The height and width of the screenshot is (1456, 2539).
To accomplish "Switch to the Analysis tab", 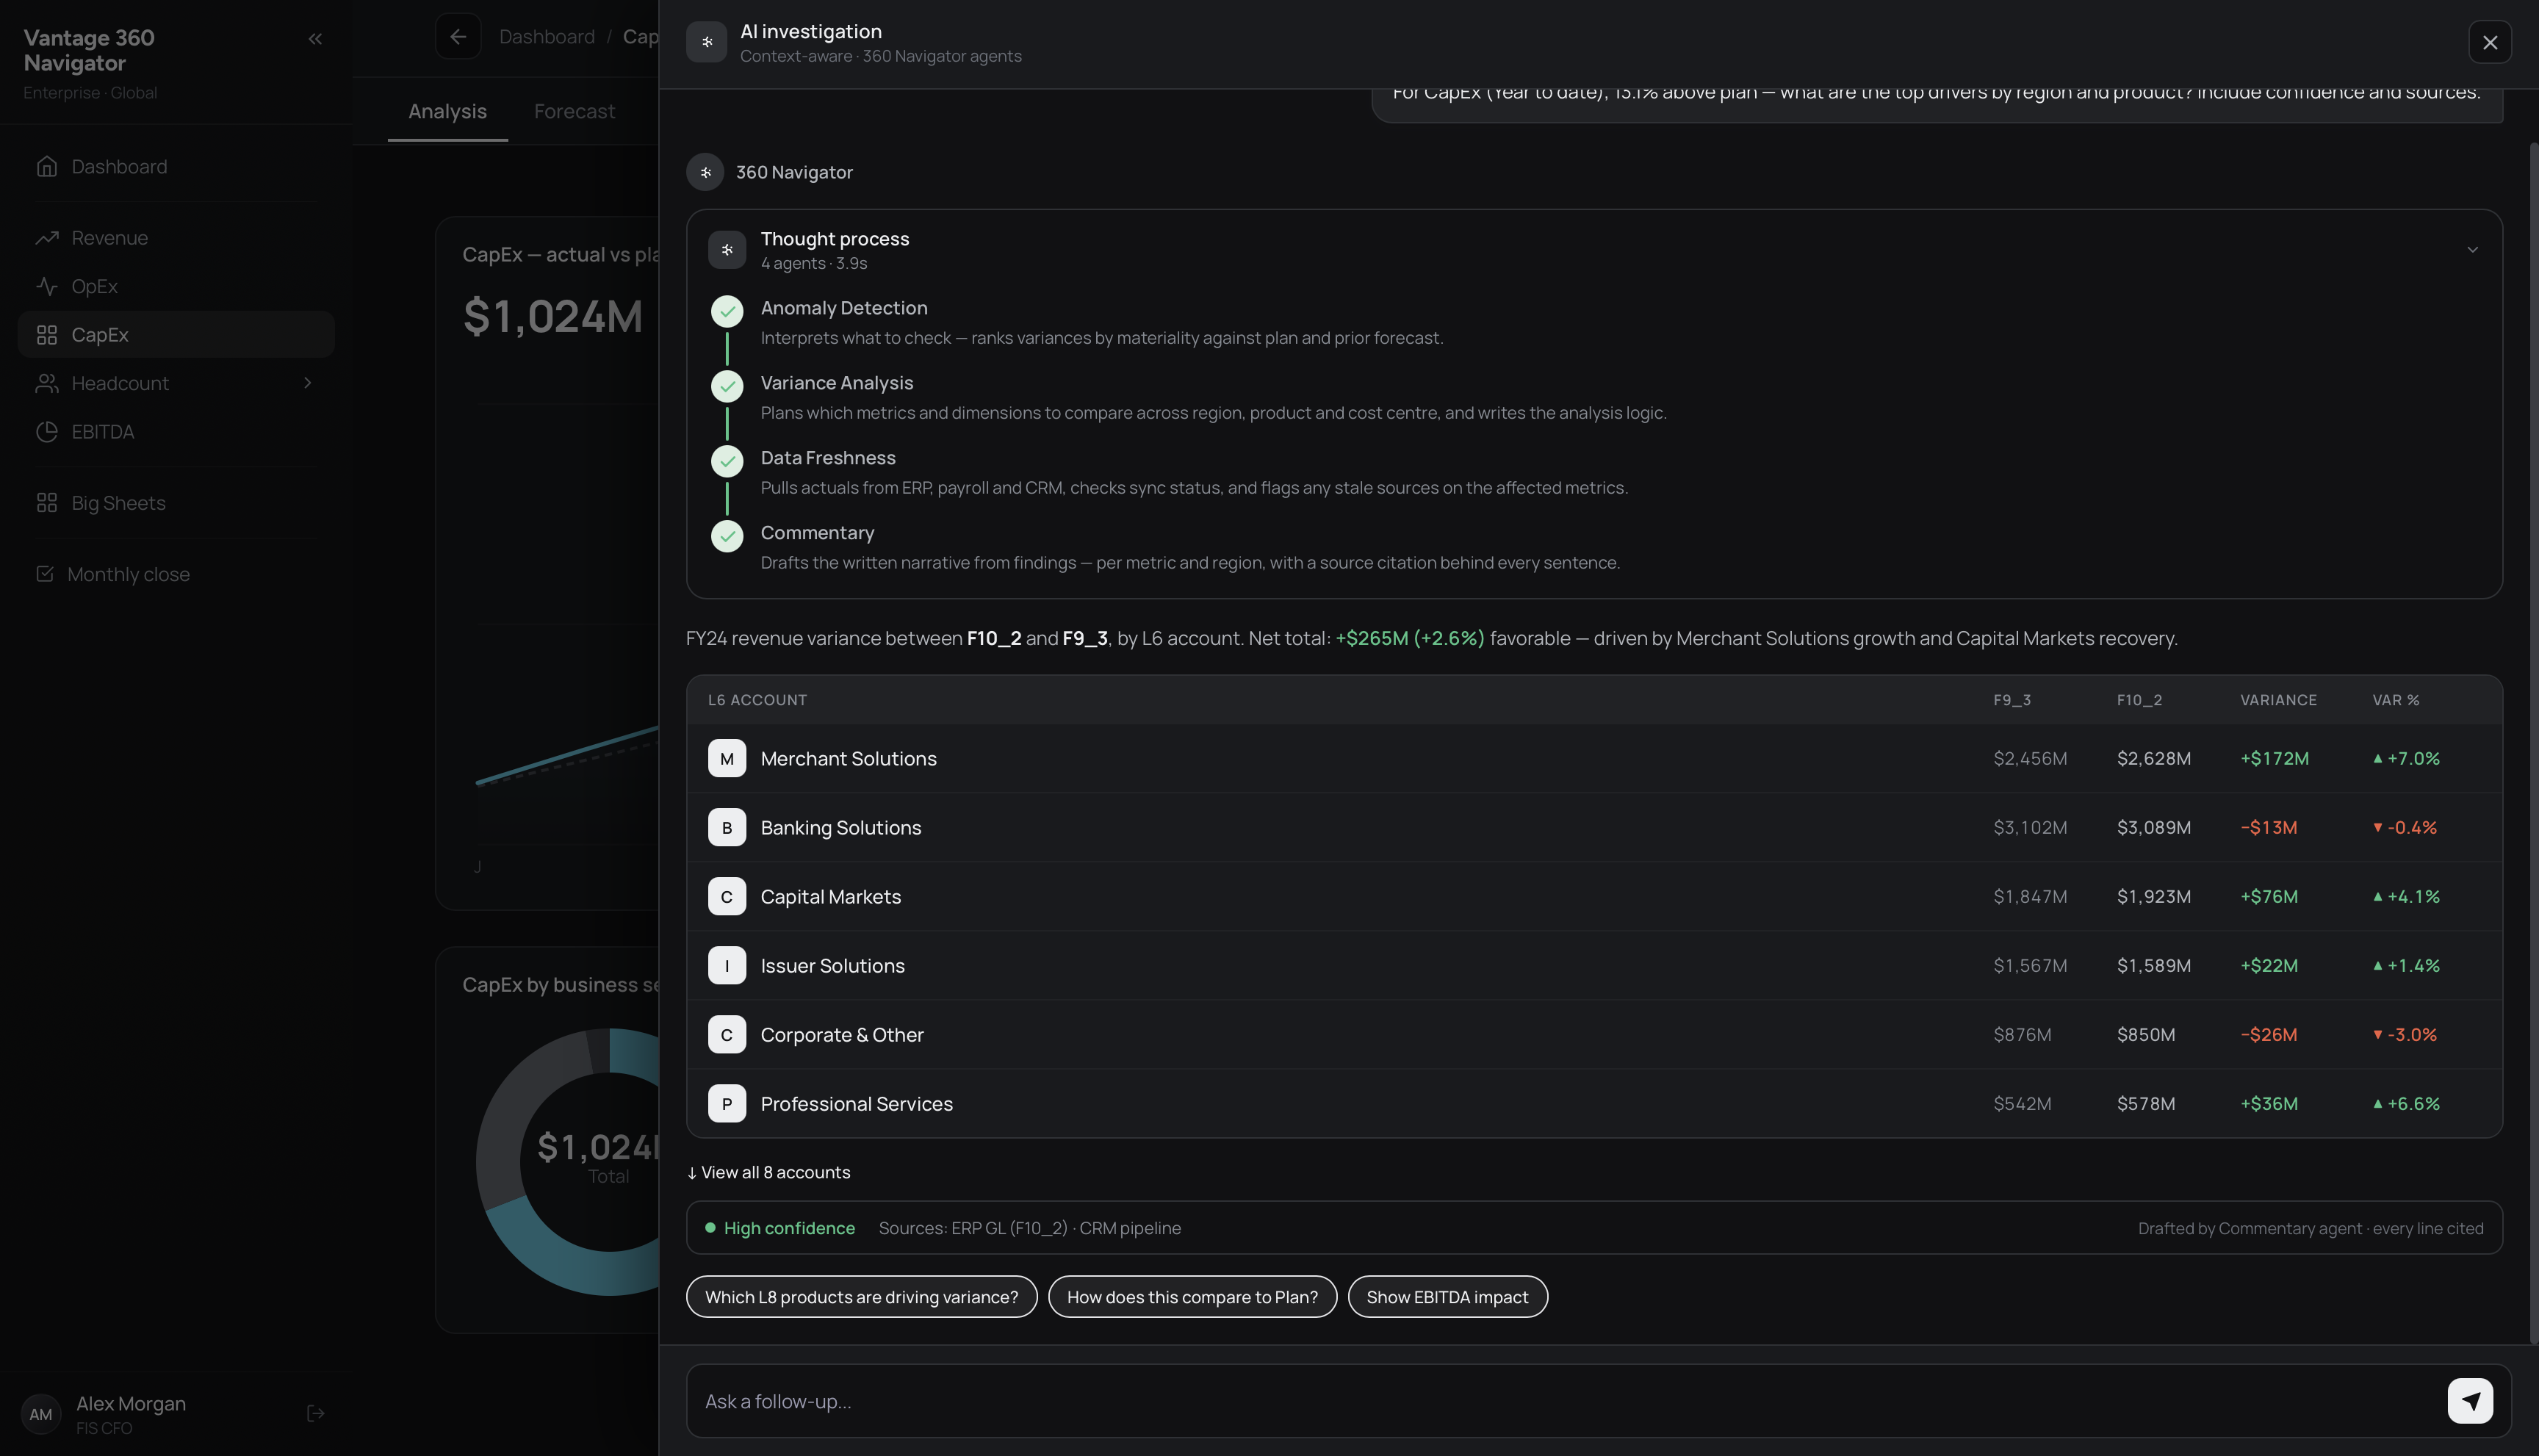I will pos(447,111).
